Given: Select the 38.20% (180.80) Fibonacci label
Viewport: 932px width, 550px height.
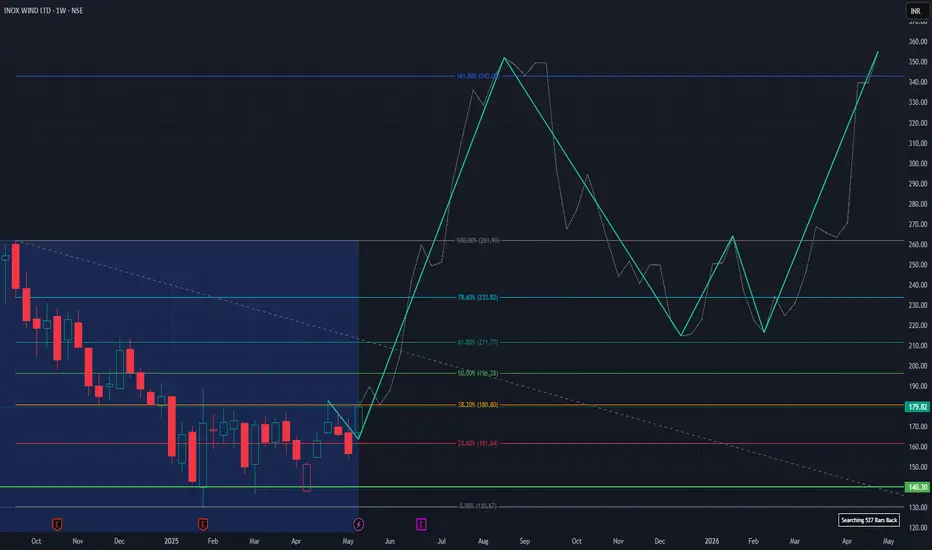Looking at the screenshot, I should click(x=477, y=405).
